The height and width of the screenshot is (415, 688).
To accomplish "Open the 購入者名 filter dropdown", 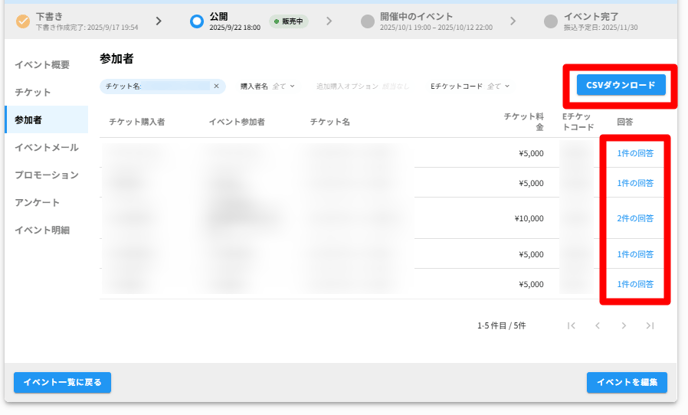I will click(x=268, y=86).
